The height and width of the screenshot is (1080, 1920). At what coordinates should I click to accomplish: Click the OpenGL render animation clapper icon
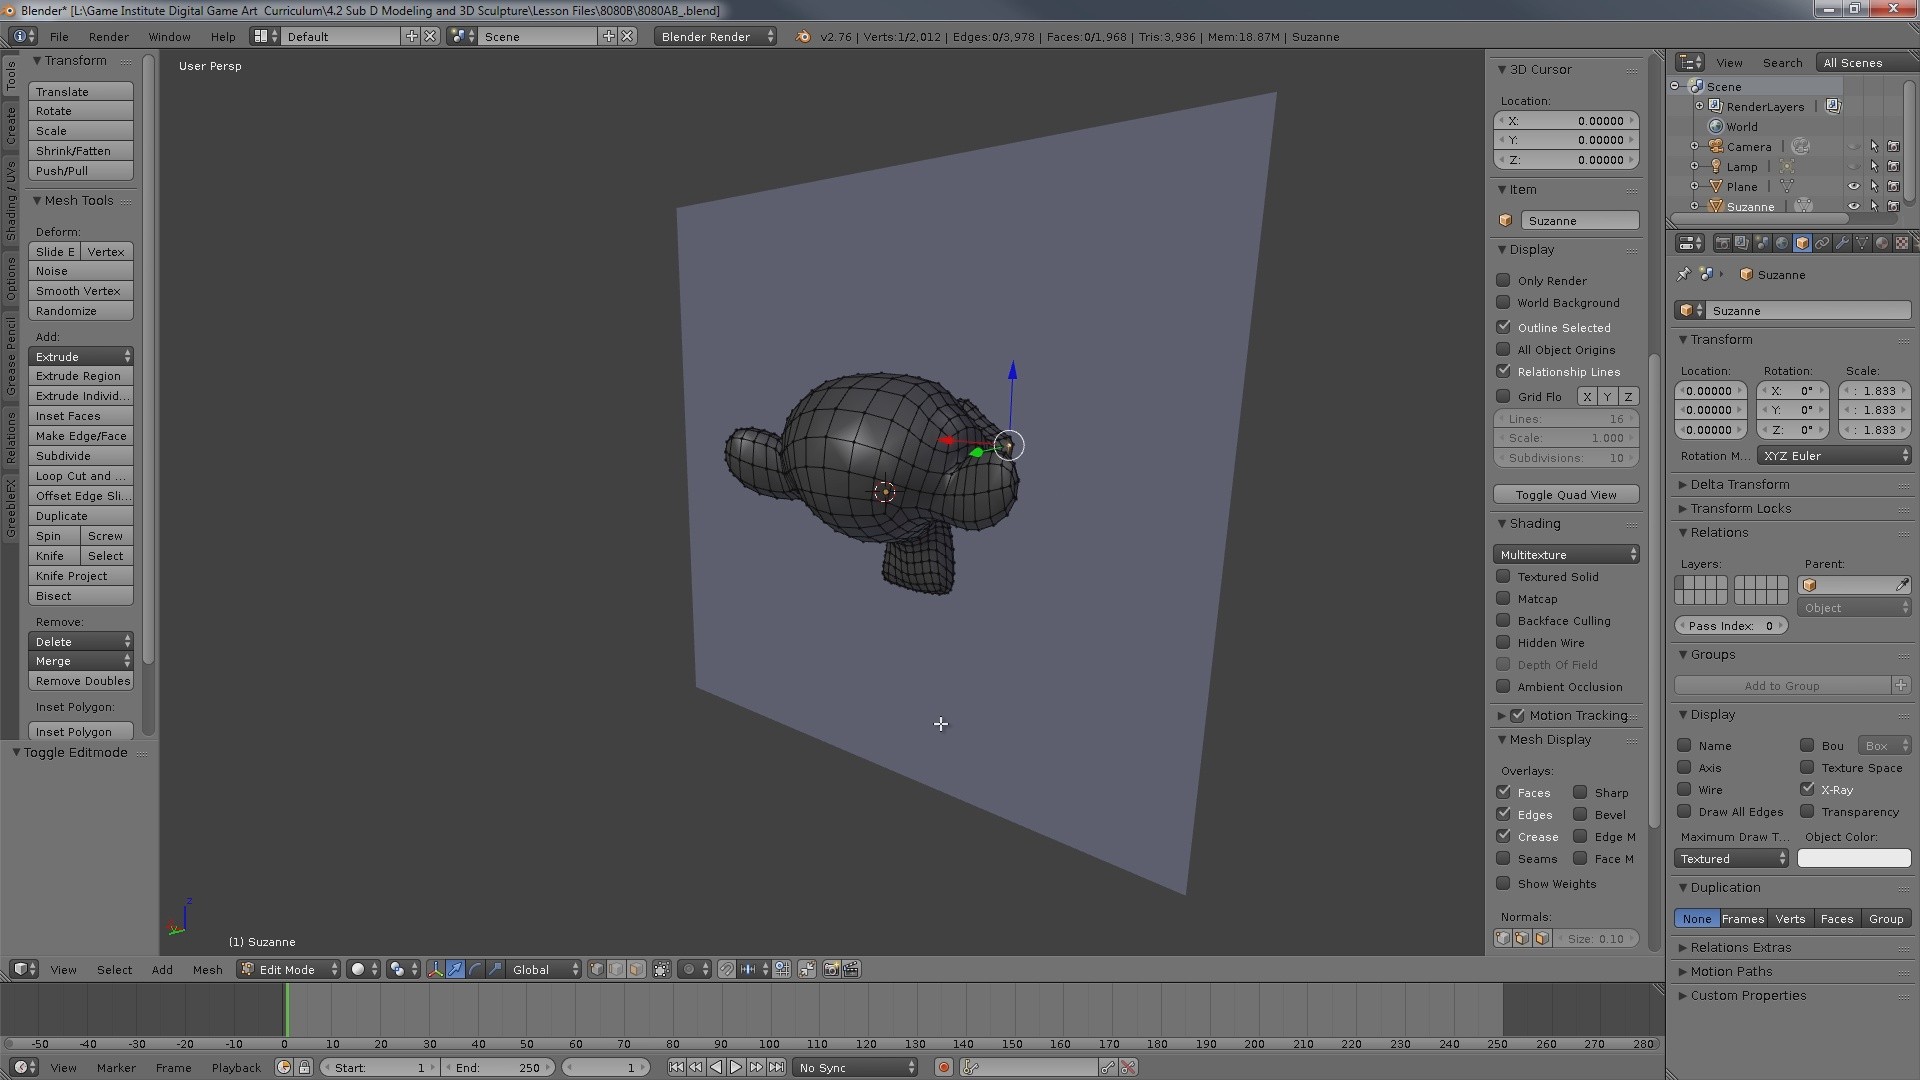point(851,969)
